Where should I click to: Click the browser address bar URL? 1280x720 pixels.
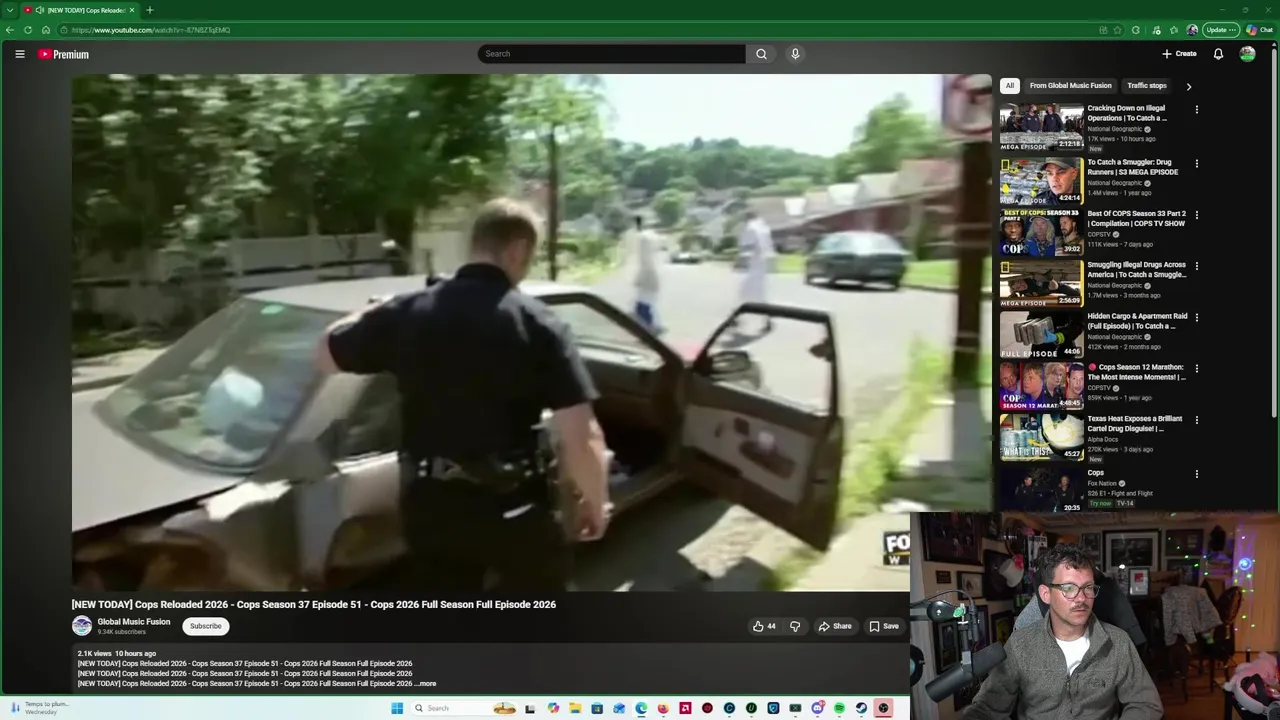(x=151, y=30)
